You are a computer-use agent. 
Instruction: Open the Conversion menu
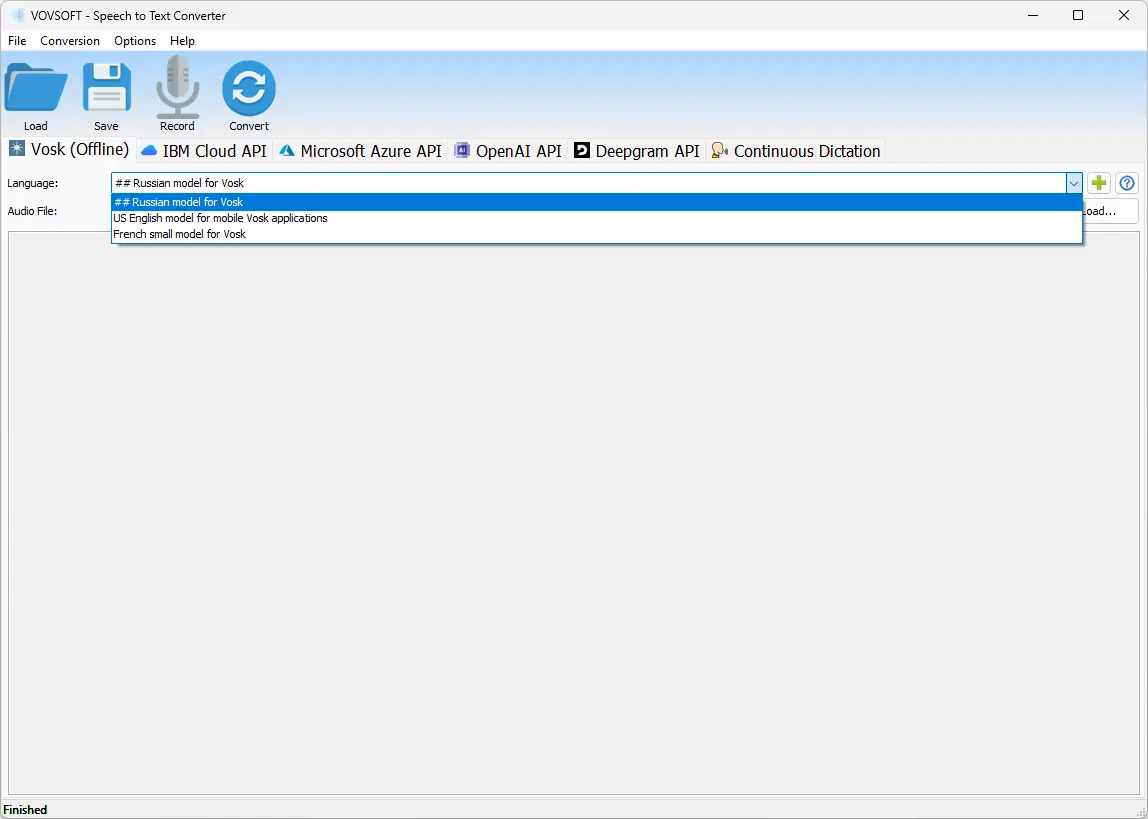[x=70, y=41]
